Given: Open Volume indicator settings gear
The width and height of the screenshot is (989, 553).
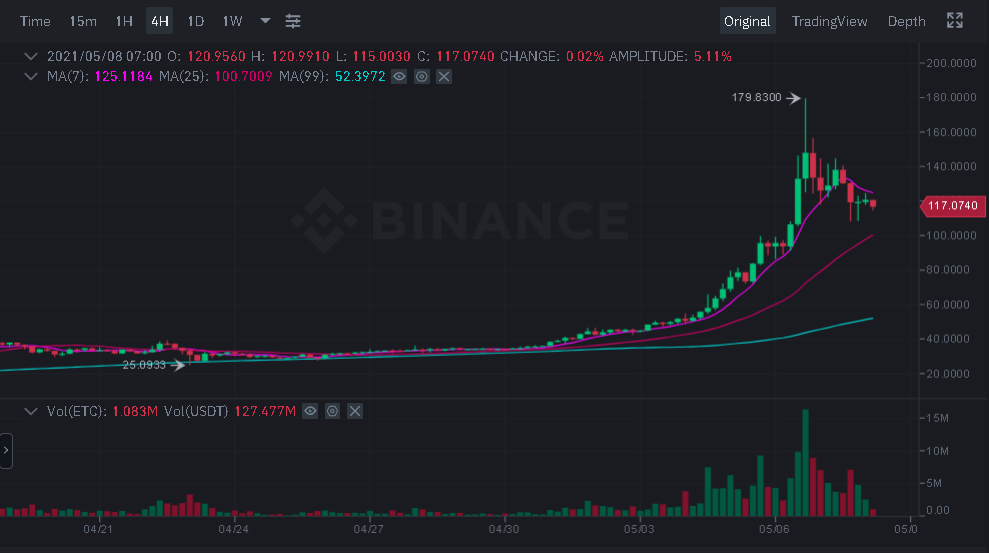Looking at the screenshot, I should [332, 411].
